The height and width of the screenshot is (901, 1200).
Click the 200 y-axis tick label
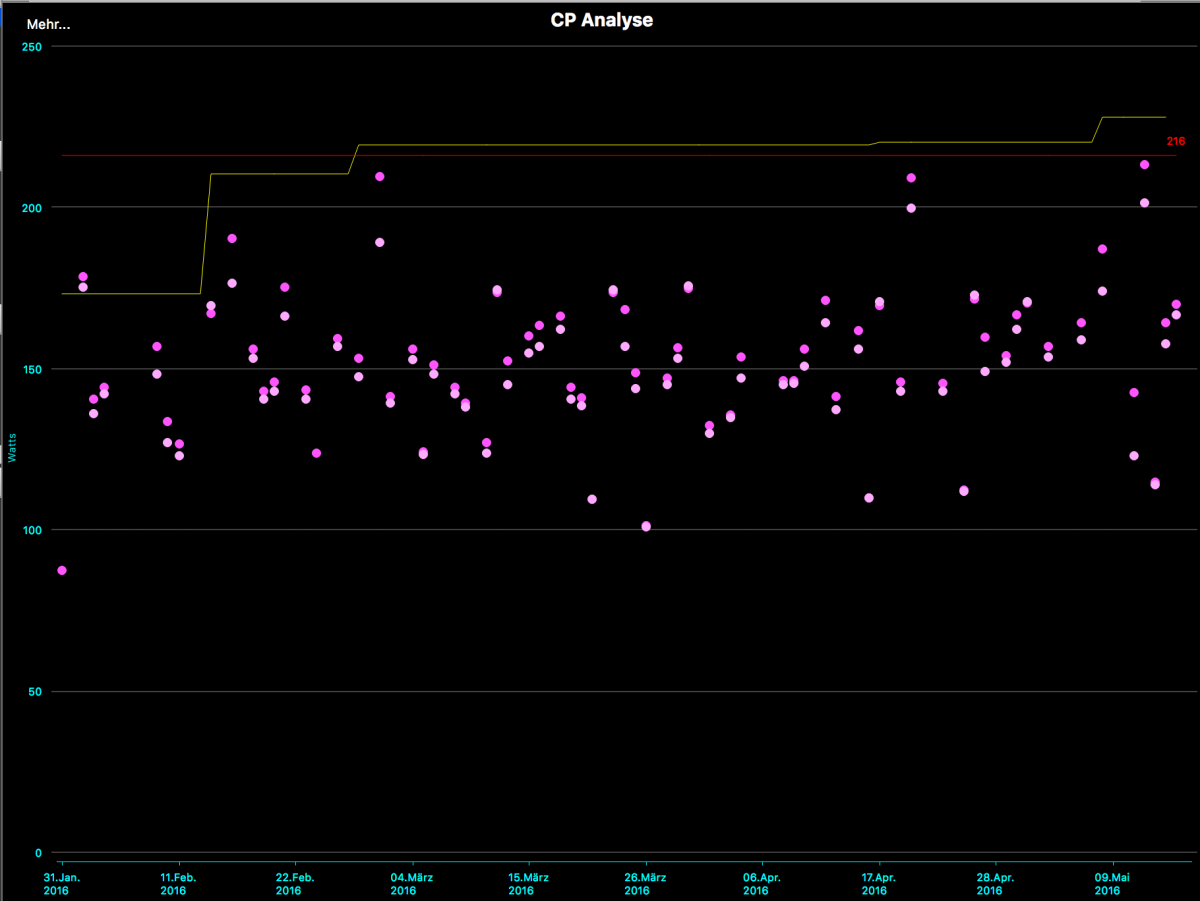pyautogui.click(x=33, y=207)
